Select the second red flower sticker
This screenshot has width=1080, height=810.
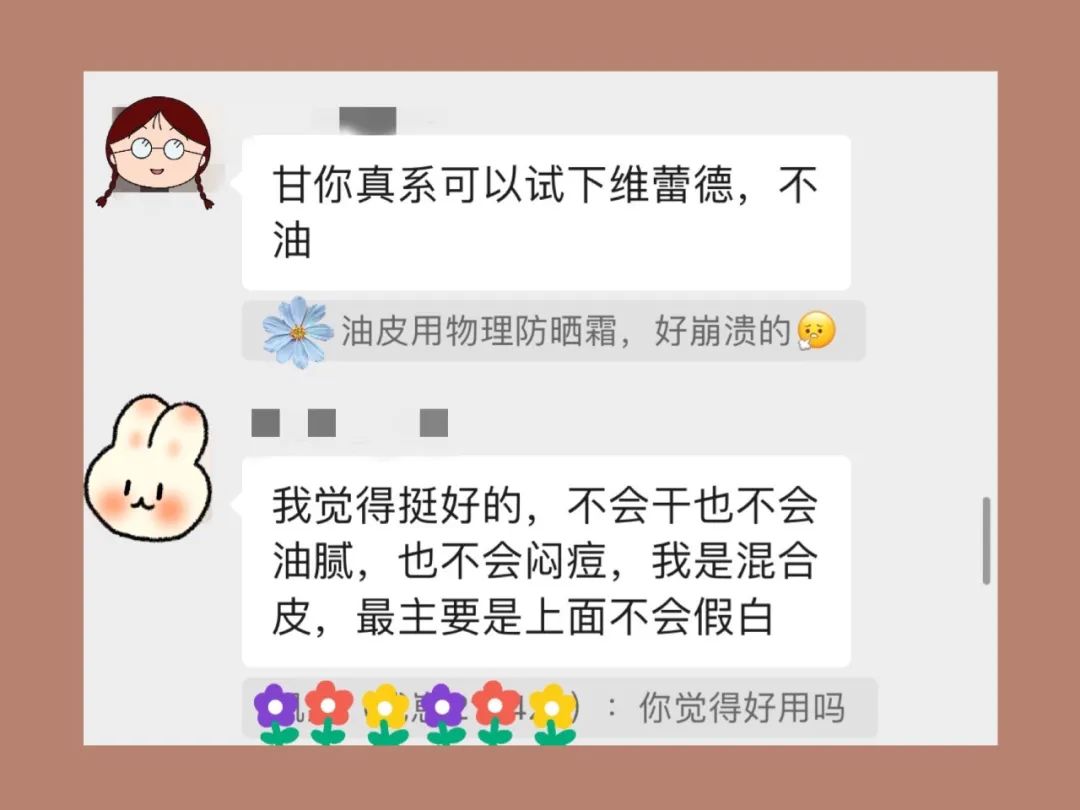(497, 713)
